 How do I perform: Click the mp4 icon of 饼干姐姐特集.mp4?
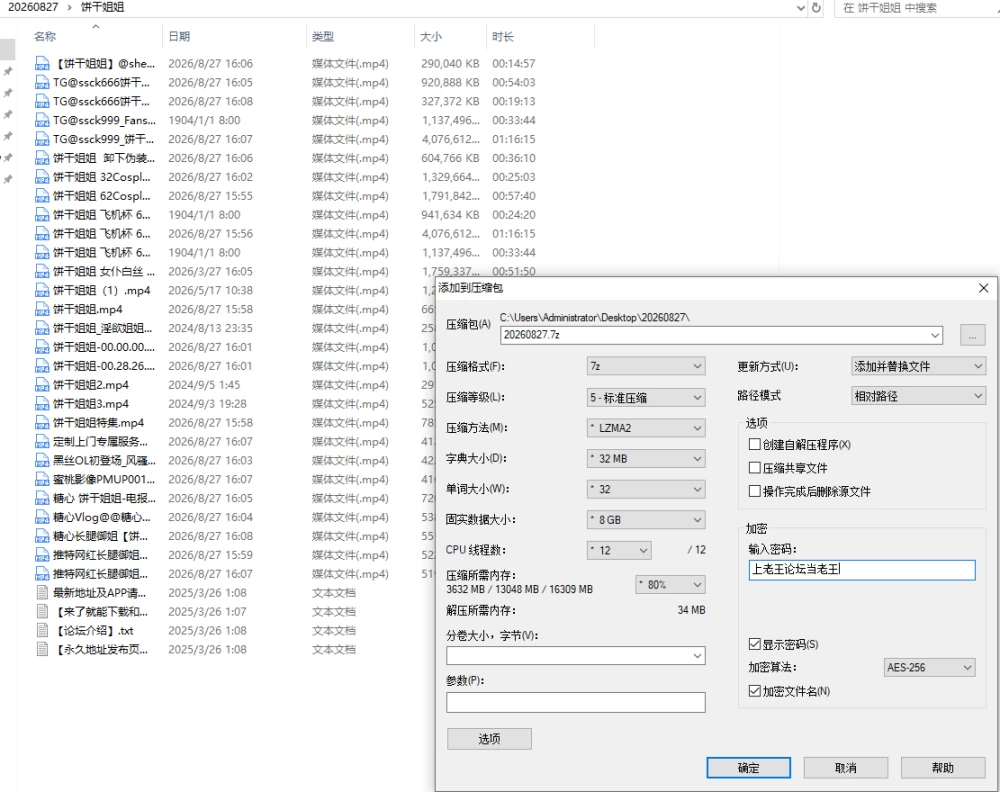42,423
